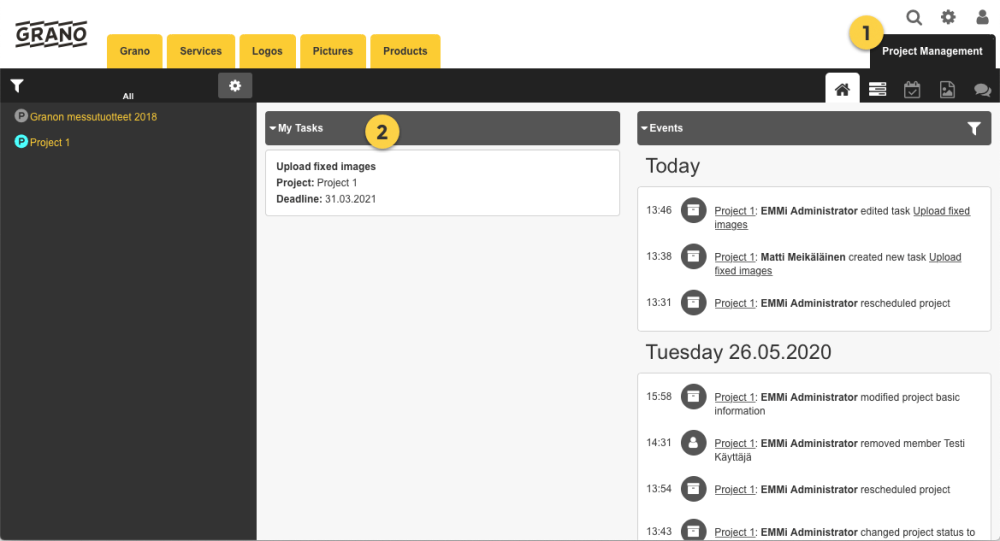The width and height of the screenshot is (1000, 541).
Task: Open sidebar settings gear button
Action: pyautogui.click(x=235, y=86)
